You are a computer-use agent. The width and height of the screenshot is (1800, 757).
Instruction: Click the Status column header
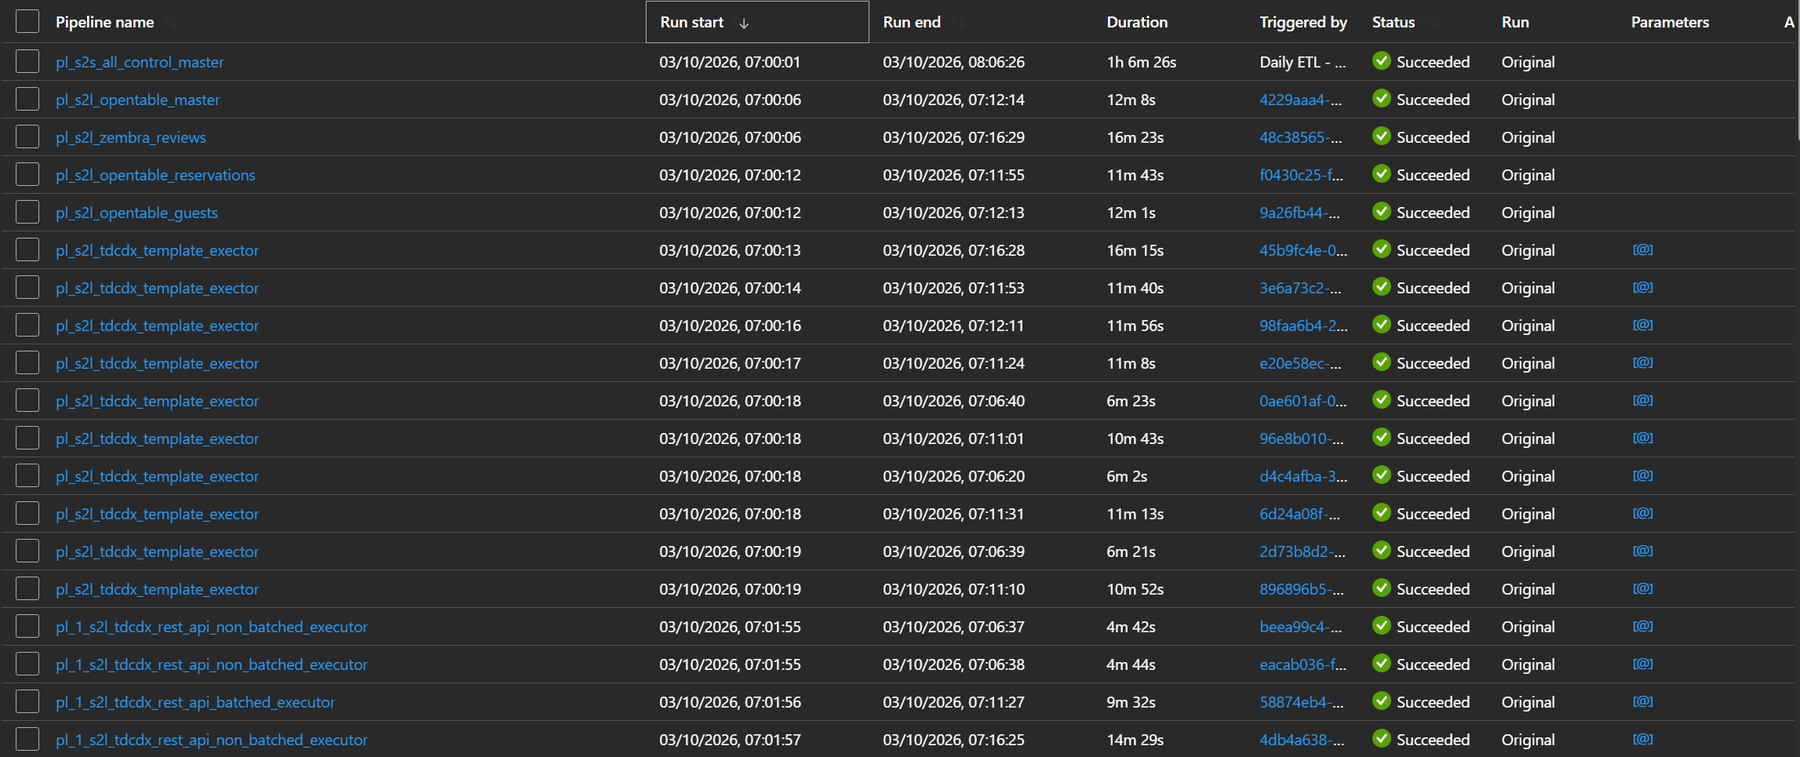1393,22
